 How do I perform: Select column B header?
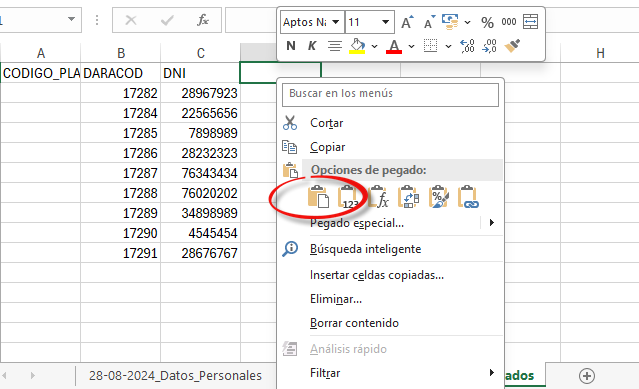pos(121,53)
